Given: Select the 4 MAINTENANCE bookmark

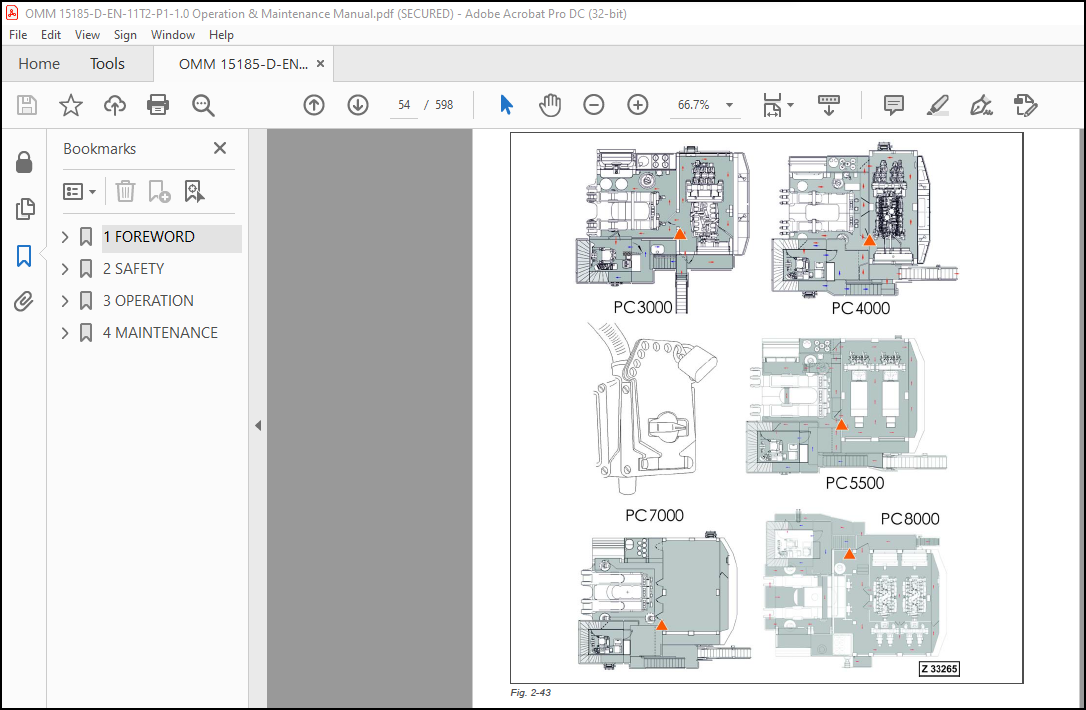Looking at the screenshot, I should 160,332.
